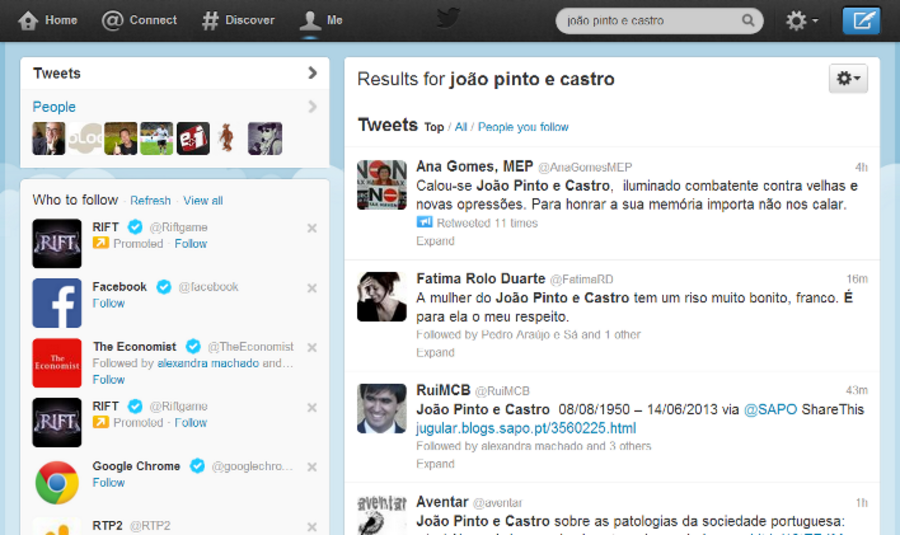The width and height of the screenshot is (900, 535).
Task: Click the retweet icon on Ana Gomes tweet
Action: (424, 222)
